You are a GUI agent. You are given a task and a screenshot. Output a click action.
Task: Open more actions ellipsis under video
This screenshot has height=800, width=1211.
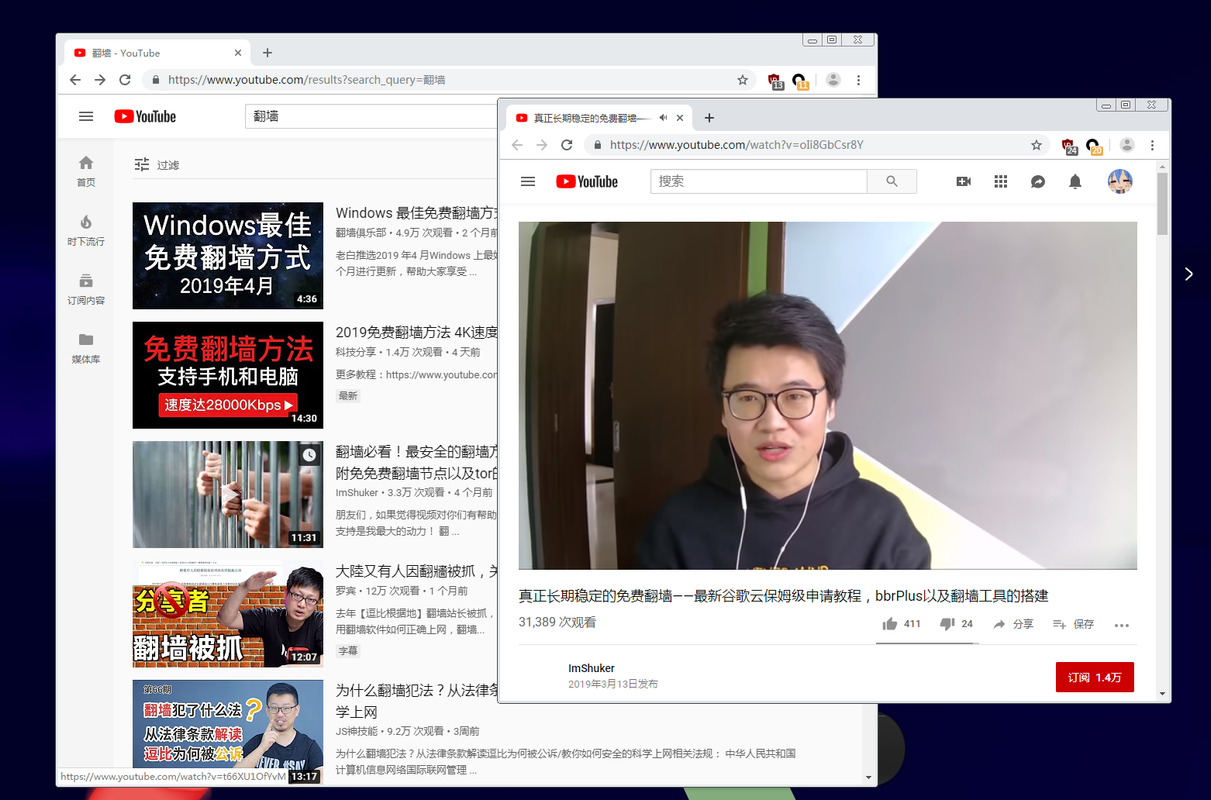[1121, 625]
